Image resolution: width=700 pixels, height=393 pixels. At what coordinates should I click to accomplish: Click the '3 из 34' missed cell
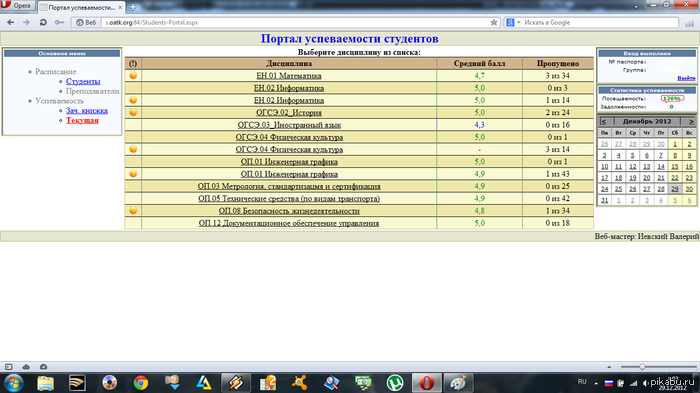(558, 76)
